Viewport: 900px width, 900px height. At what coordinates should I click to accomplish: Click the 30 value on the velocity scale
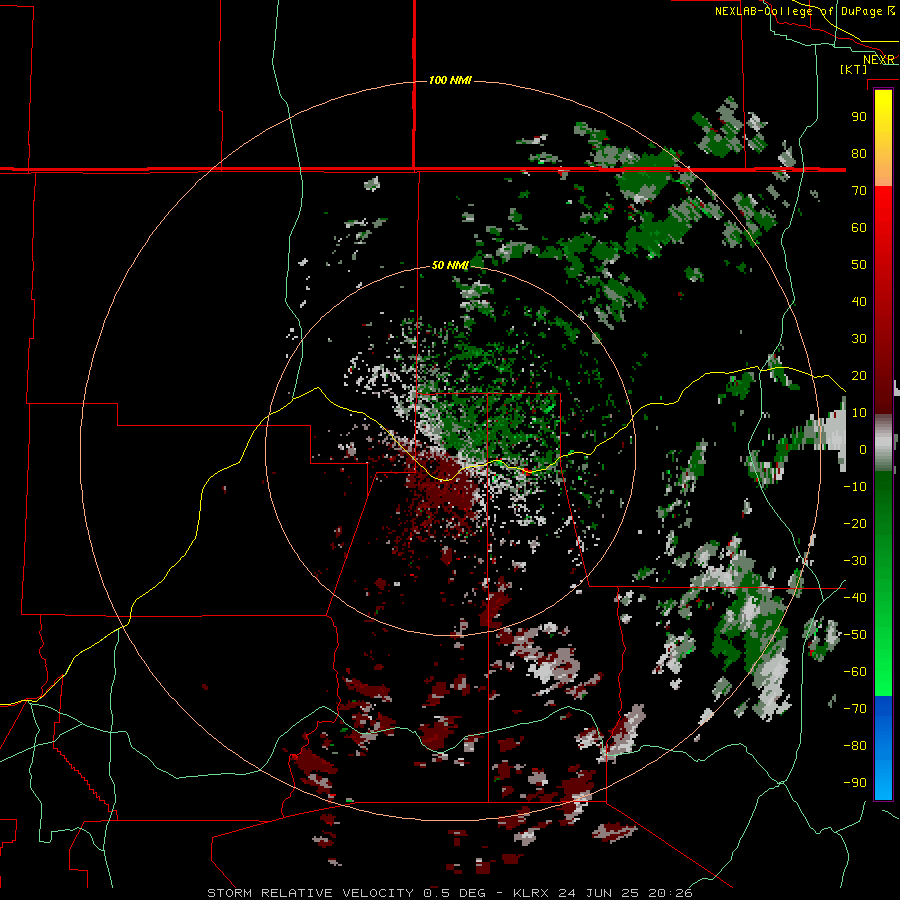click(859, 339)
